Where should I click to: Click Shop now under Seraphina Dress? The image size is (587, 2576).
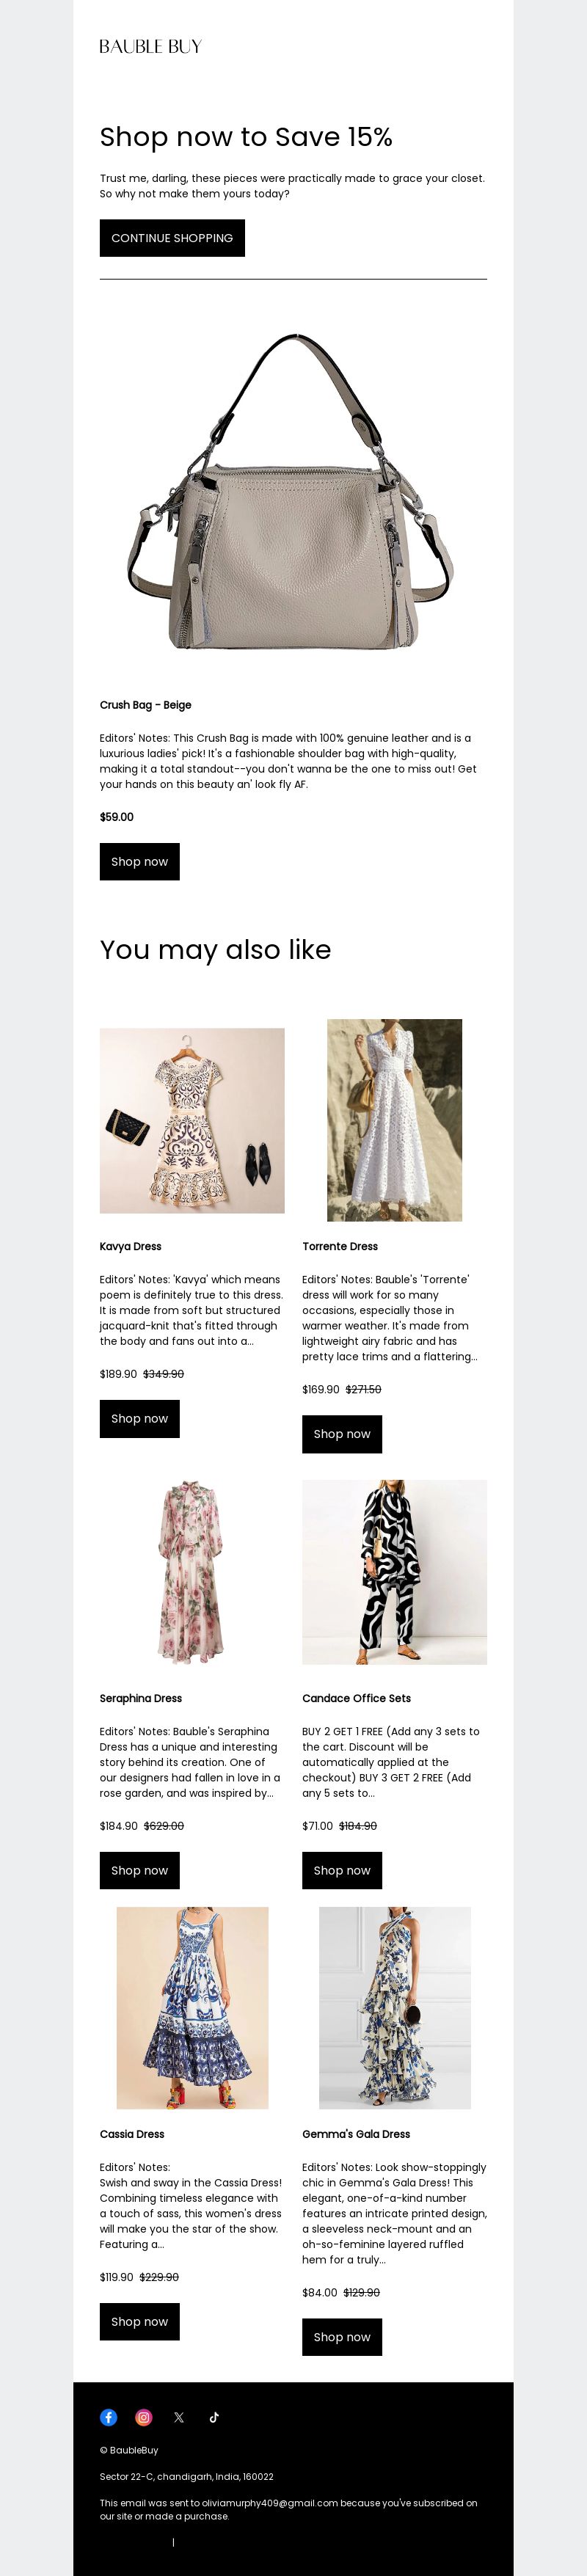(140, 1870)
